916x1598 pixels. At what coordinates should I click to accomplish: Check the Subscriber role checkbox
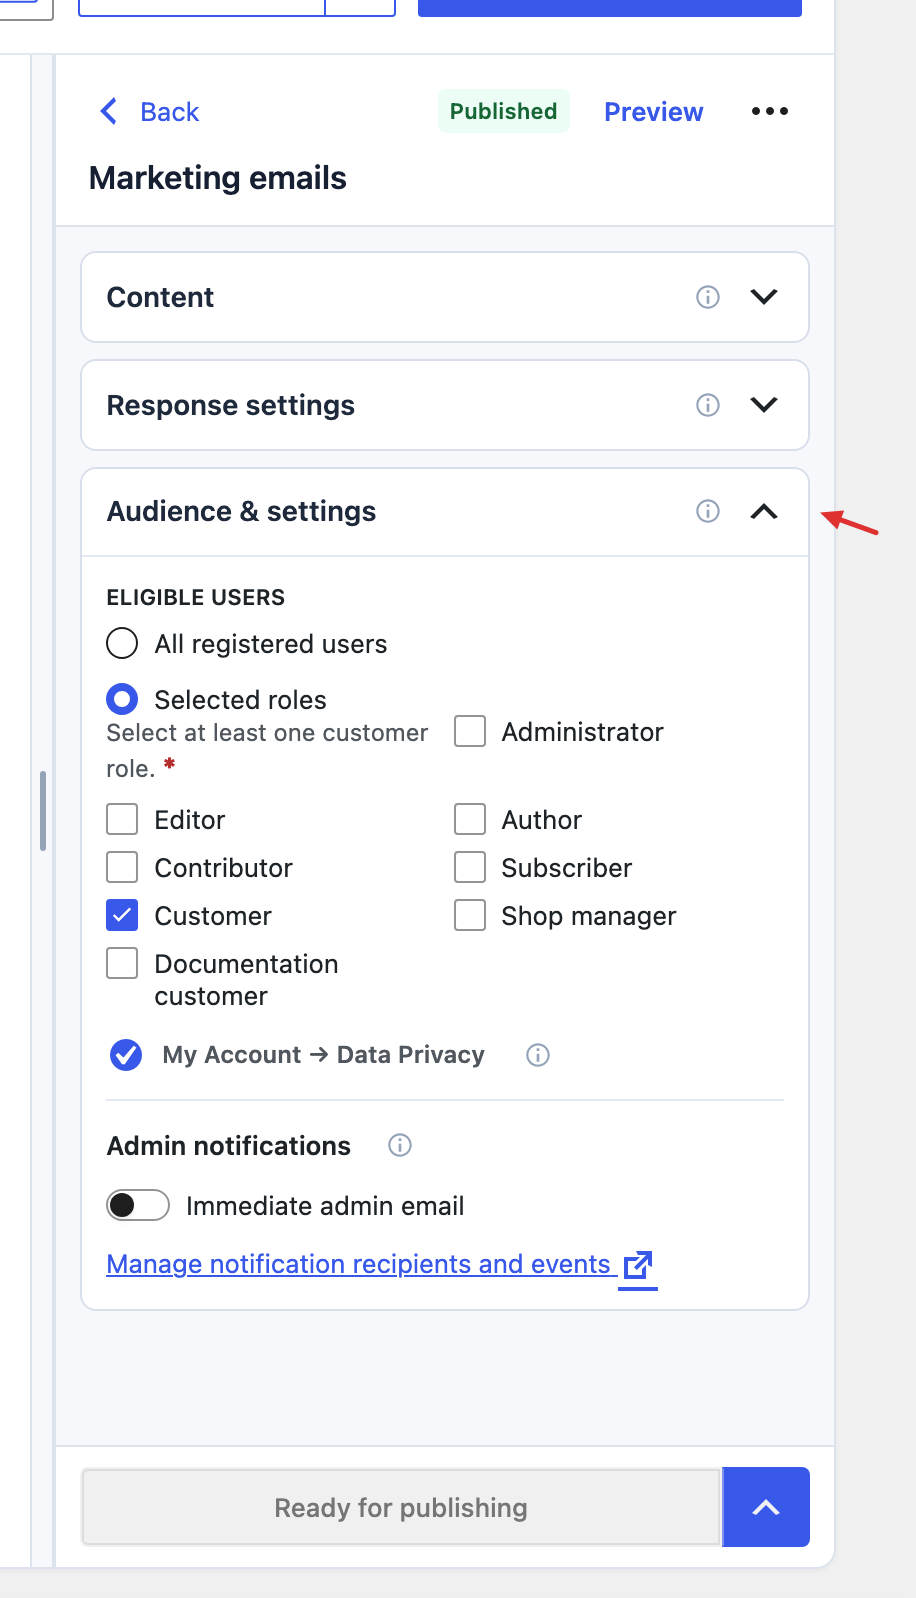(470, 867)
